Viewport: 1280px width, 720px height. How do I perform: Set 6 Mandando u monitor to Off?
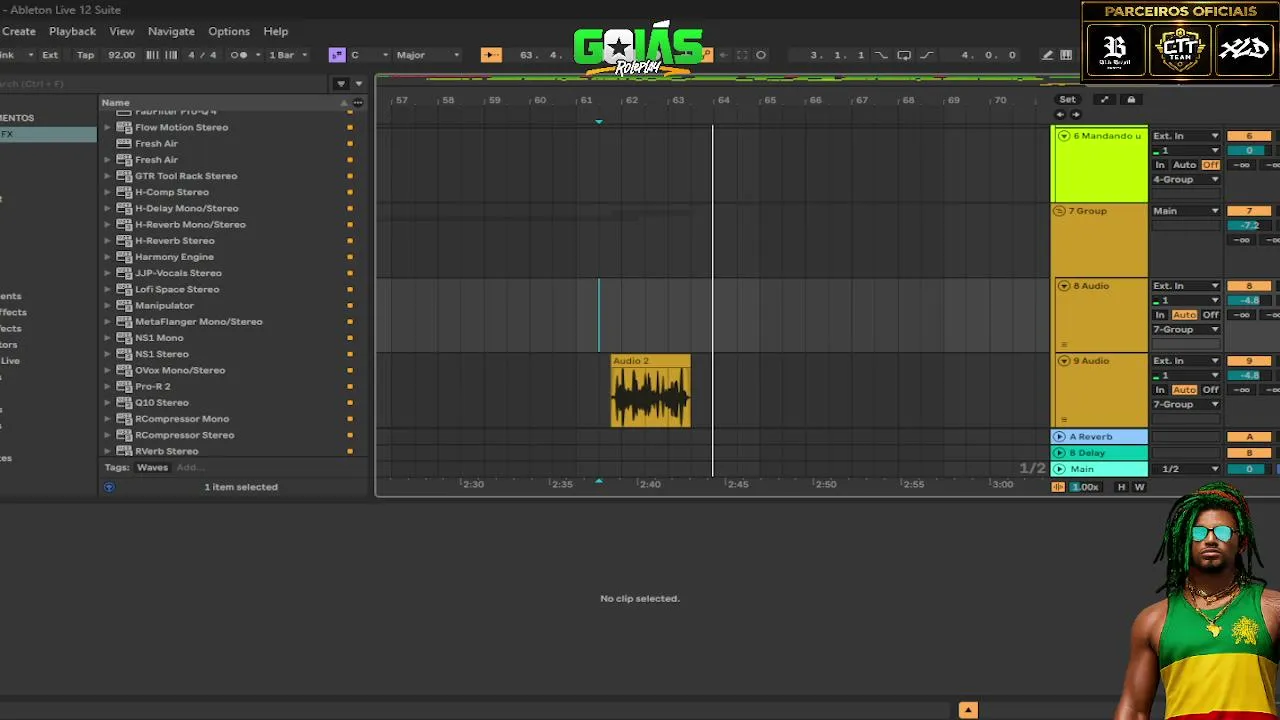1211,165
